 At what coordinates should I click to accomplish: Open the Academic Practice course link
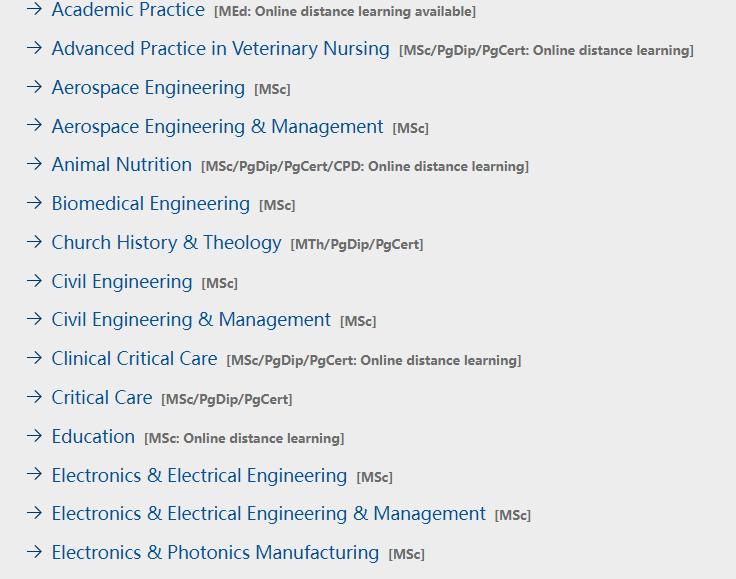coord(128,10)
